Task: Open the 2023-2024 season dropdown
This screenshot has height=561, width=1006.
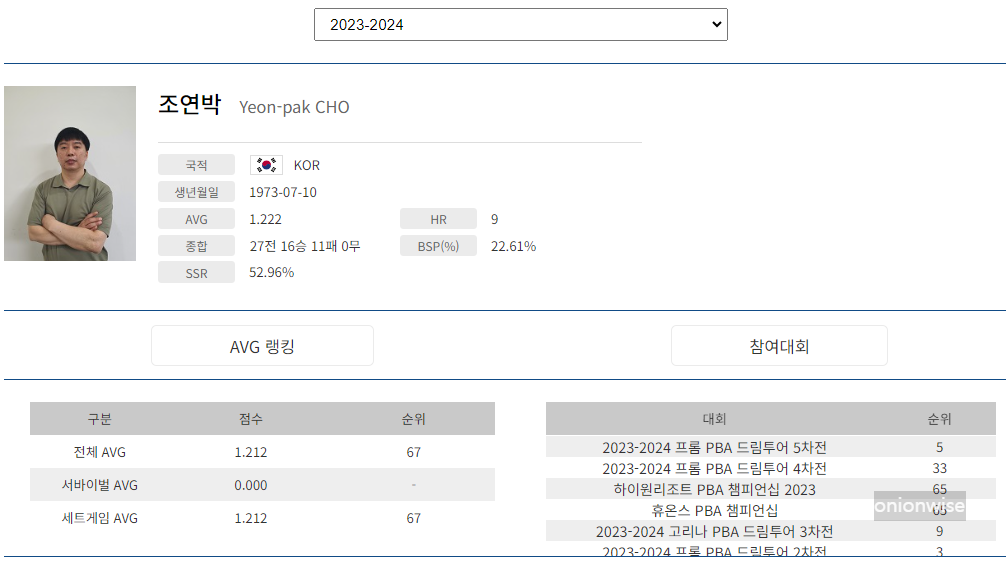Action: [x=520, y=24]
